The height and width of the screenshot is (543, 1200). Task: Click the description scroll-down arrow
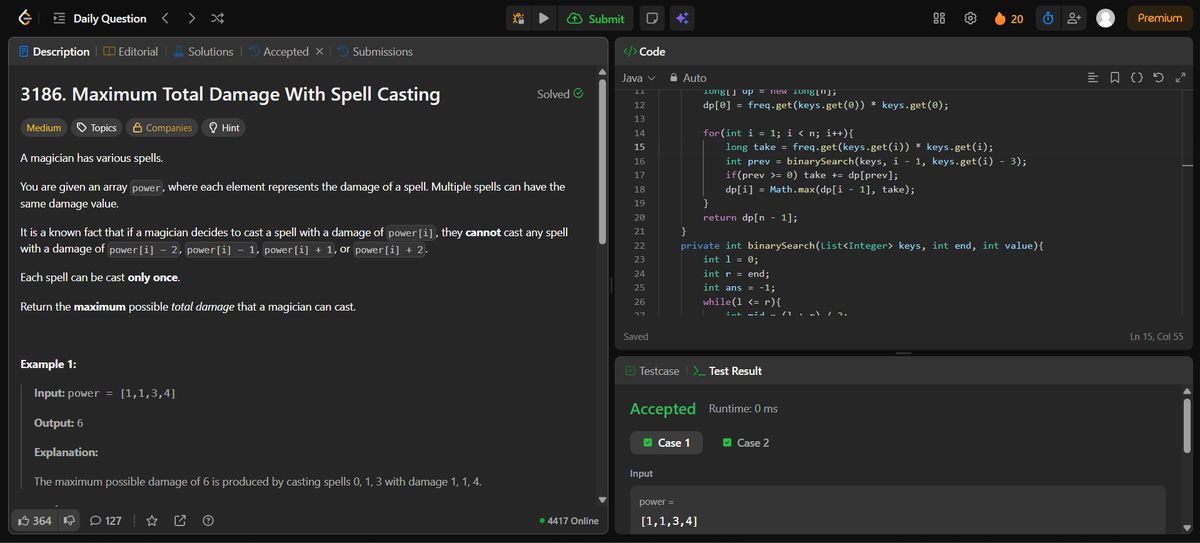click(602, 500)
